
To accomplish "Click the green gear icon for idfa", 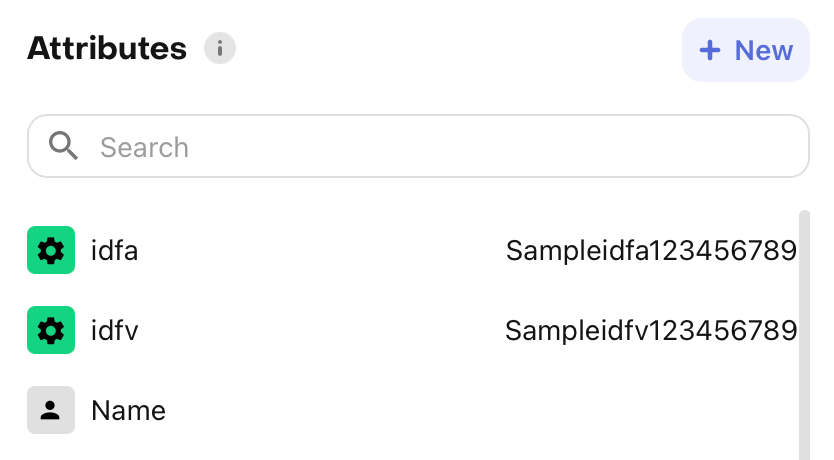I will [x=51, y=250].
